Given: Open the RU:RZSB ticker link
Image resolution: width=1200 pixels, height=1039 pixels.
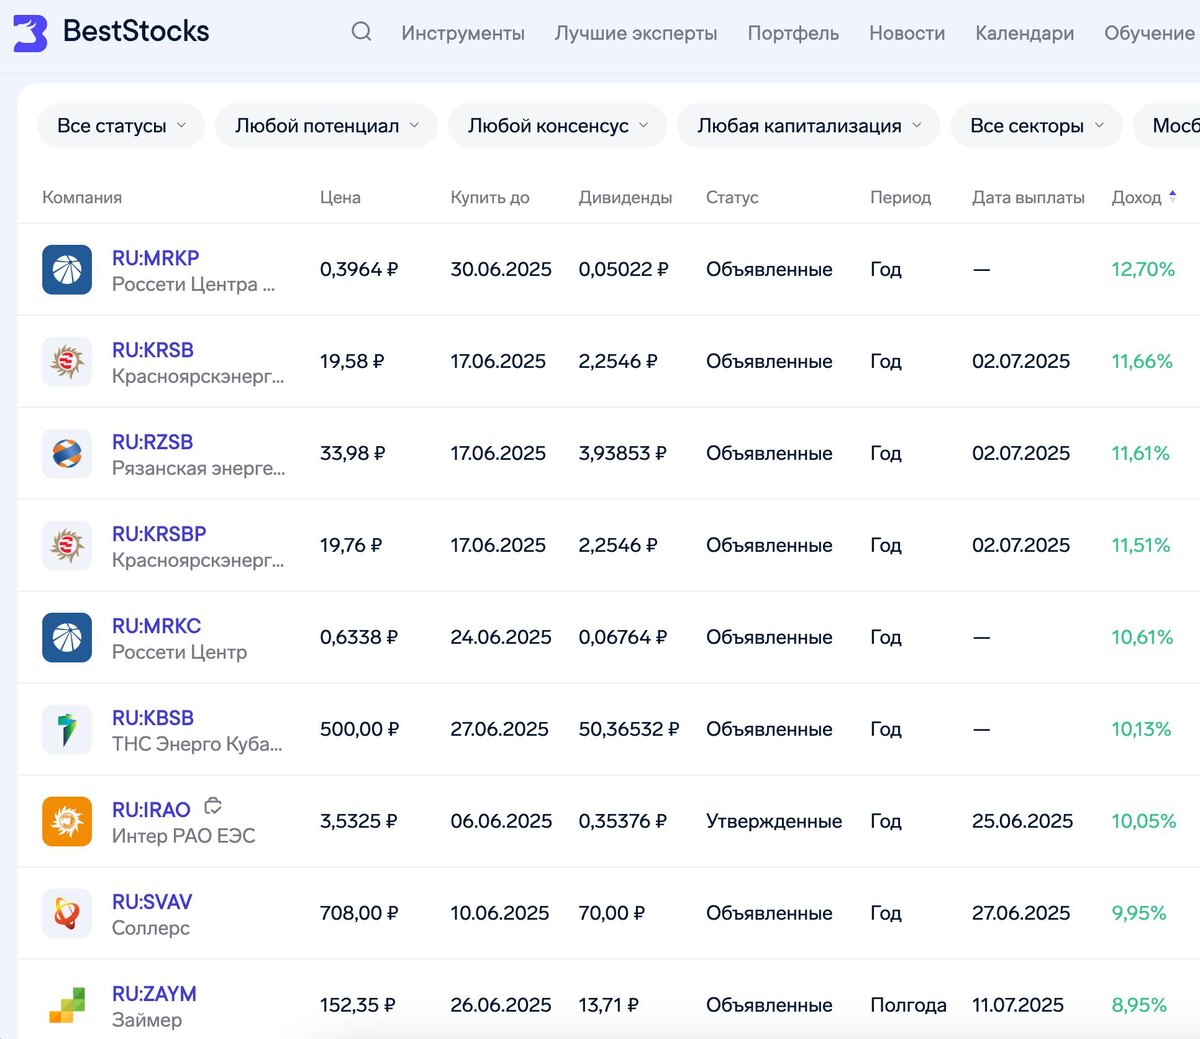Looking at the screenshot, I should [153, 442].
